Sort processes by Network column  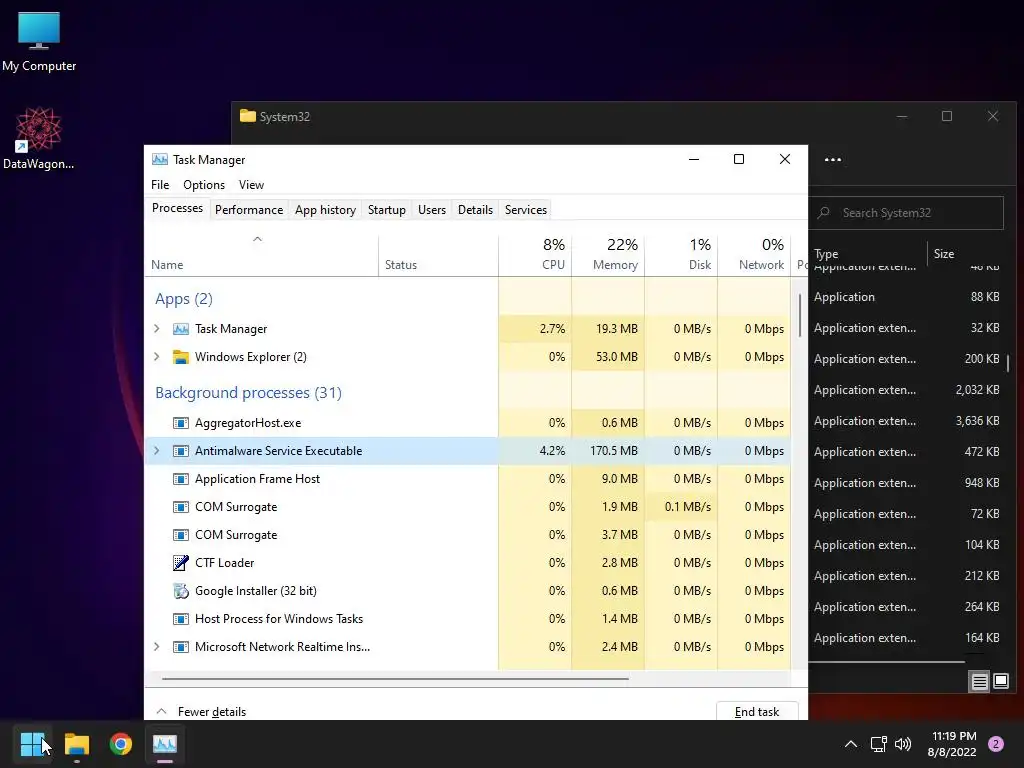coord(754,255)
